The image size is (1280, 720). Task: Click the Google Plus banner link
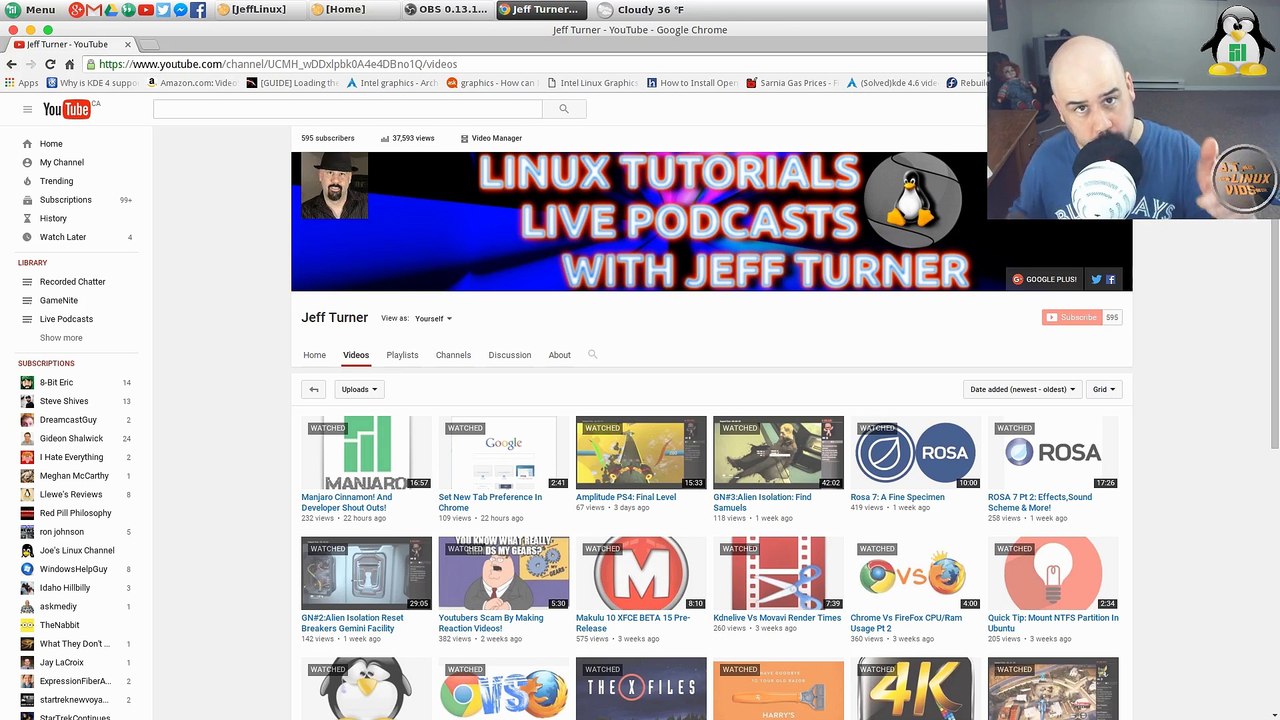click(1045, 280)
